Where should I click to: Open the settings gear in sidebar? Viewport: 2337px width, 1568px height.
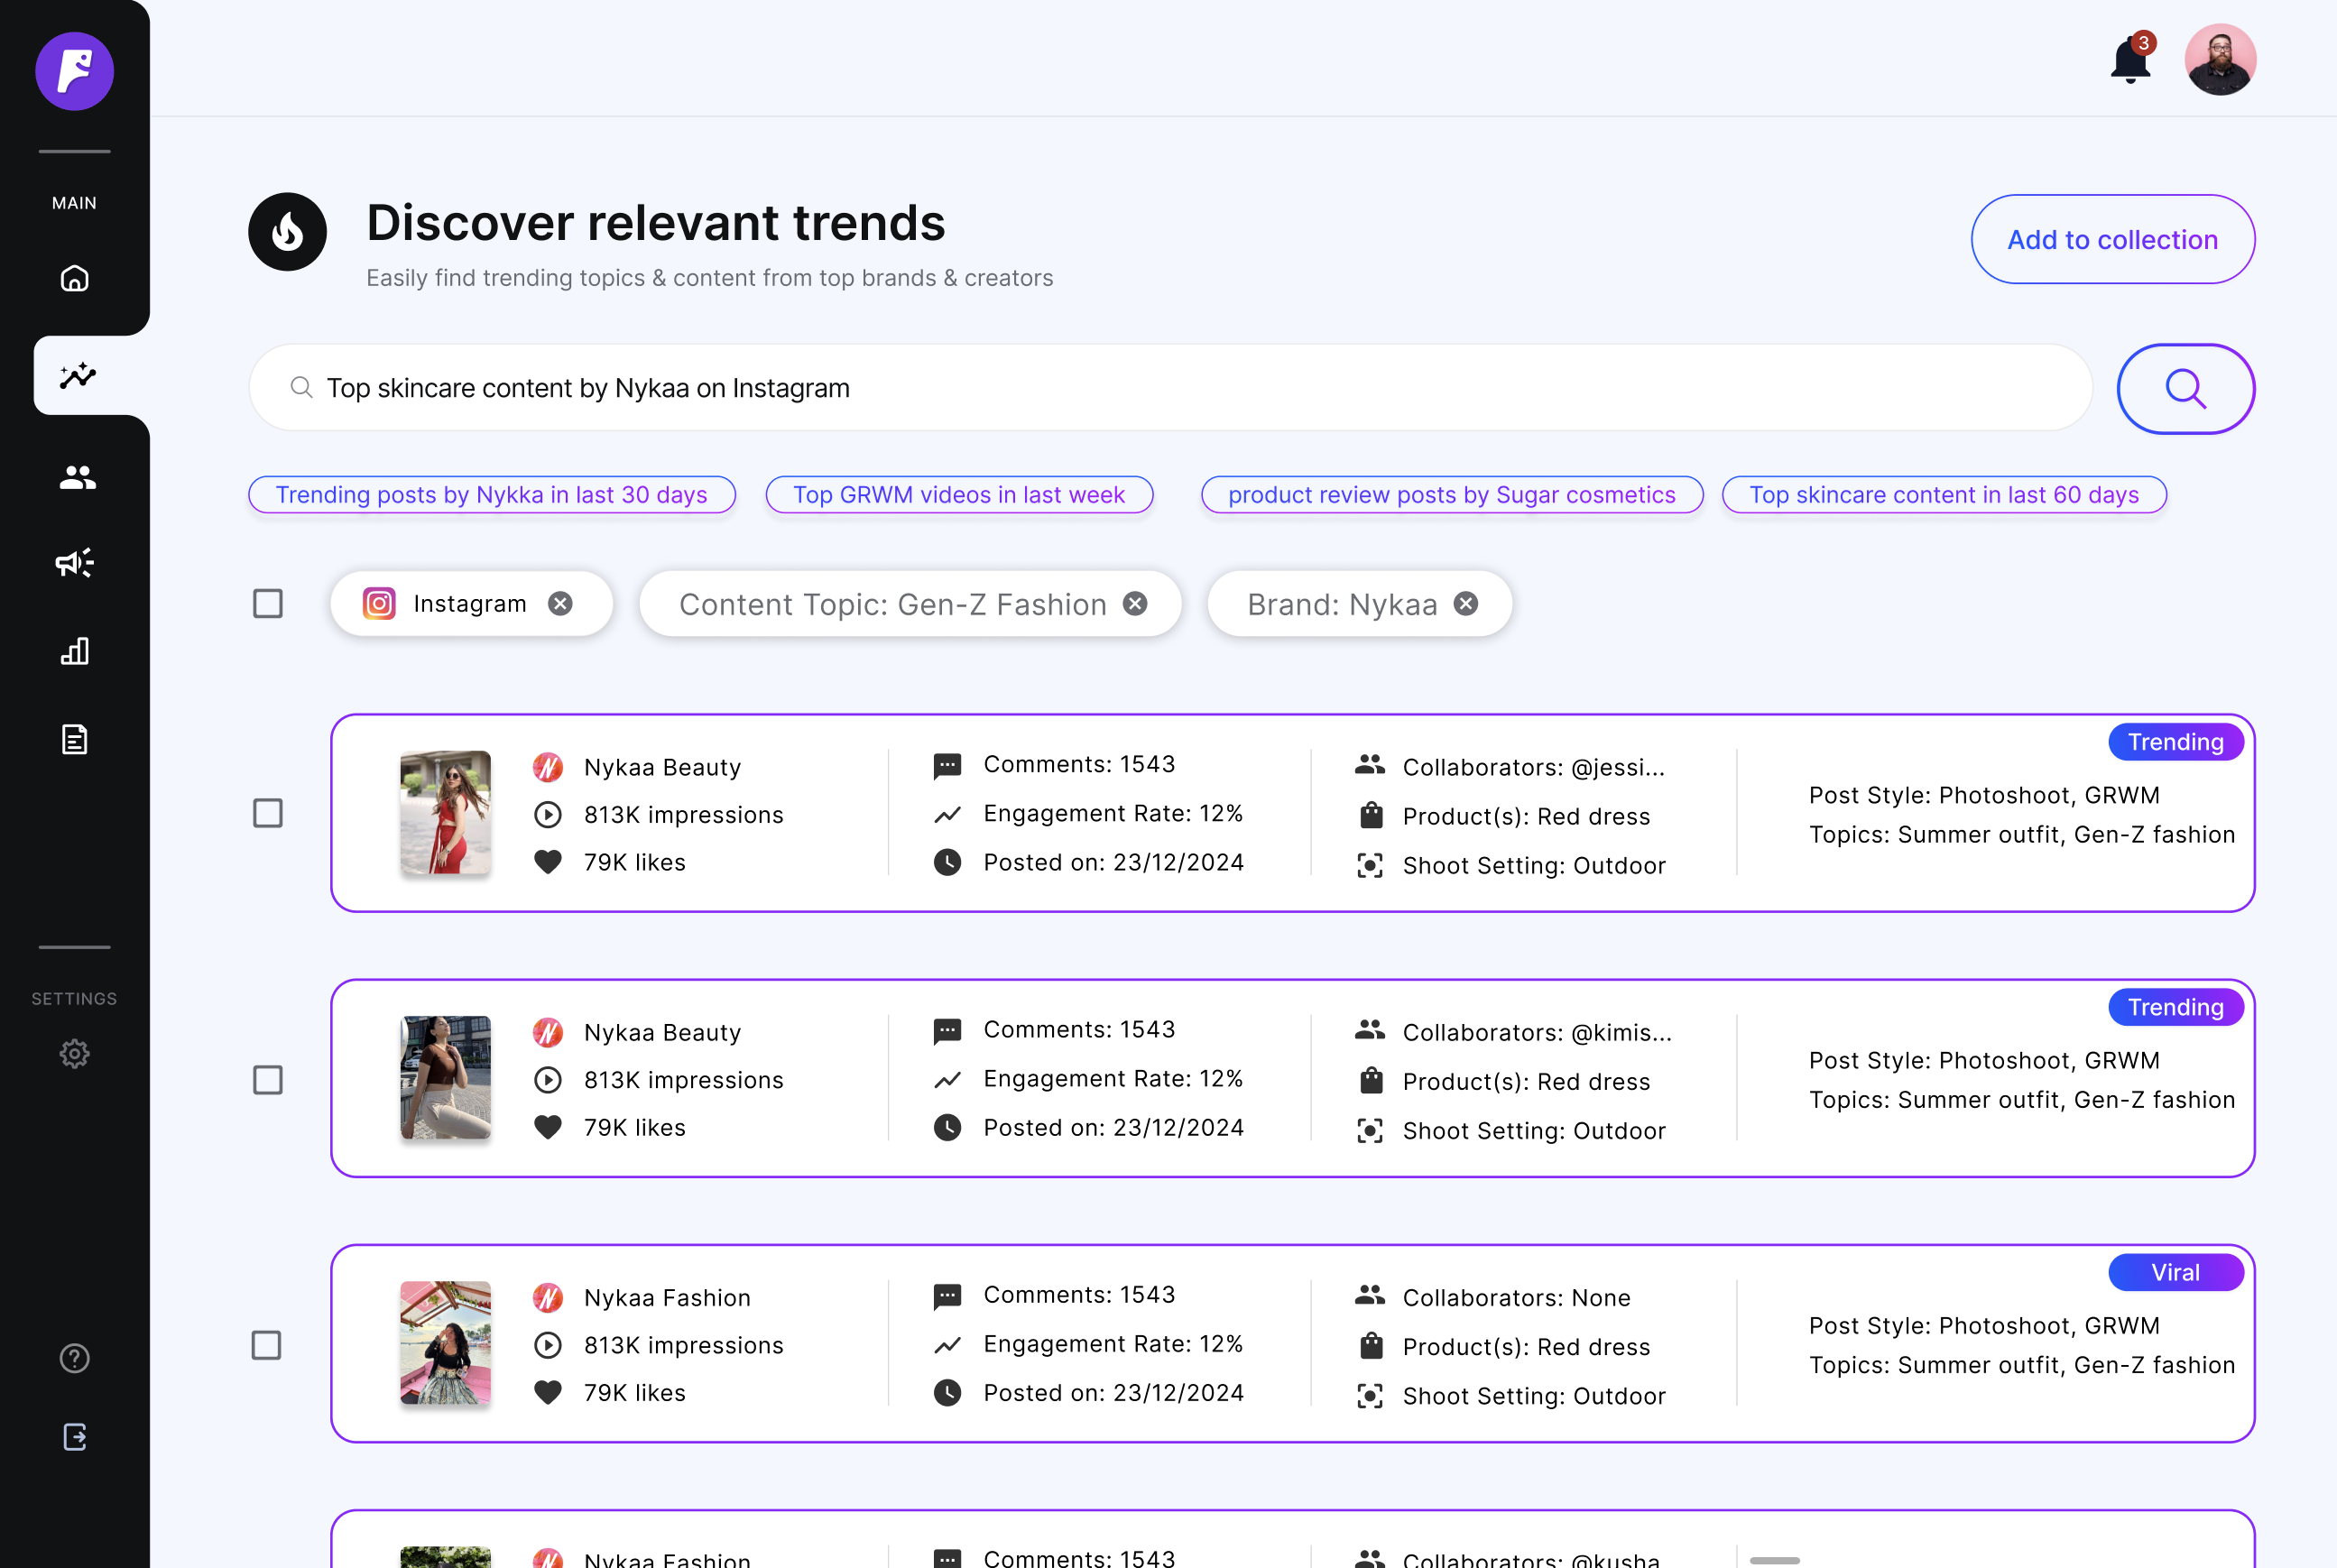[75, 1053]
